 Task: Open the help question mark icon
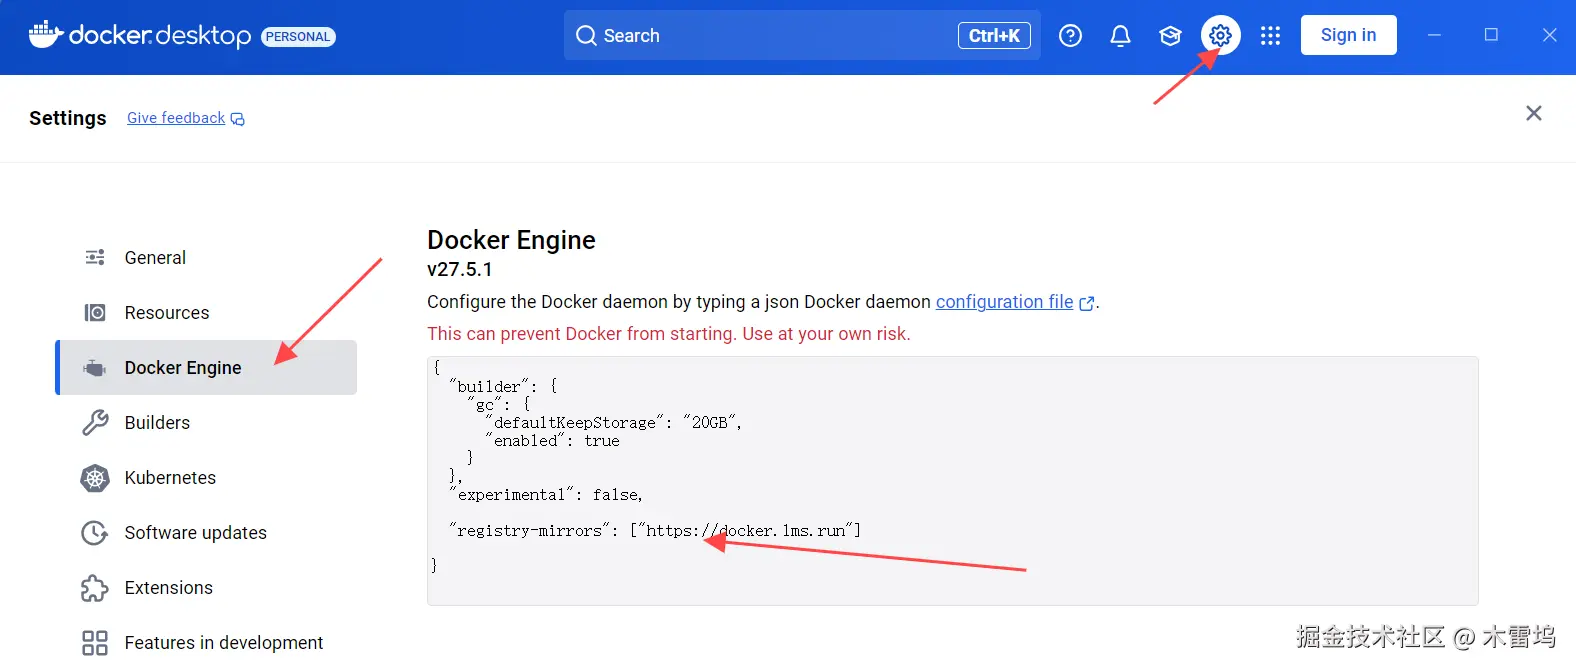[1070, 36]
